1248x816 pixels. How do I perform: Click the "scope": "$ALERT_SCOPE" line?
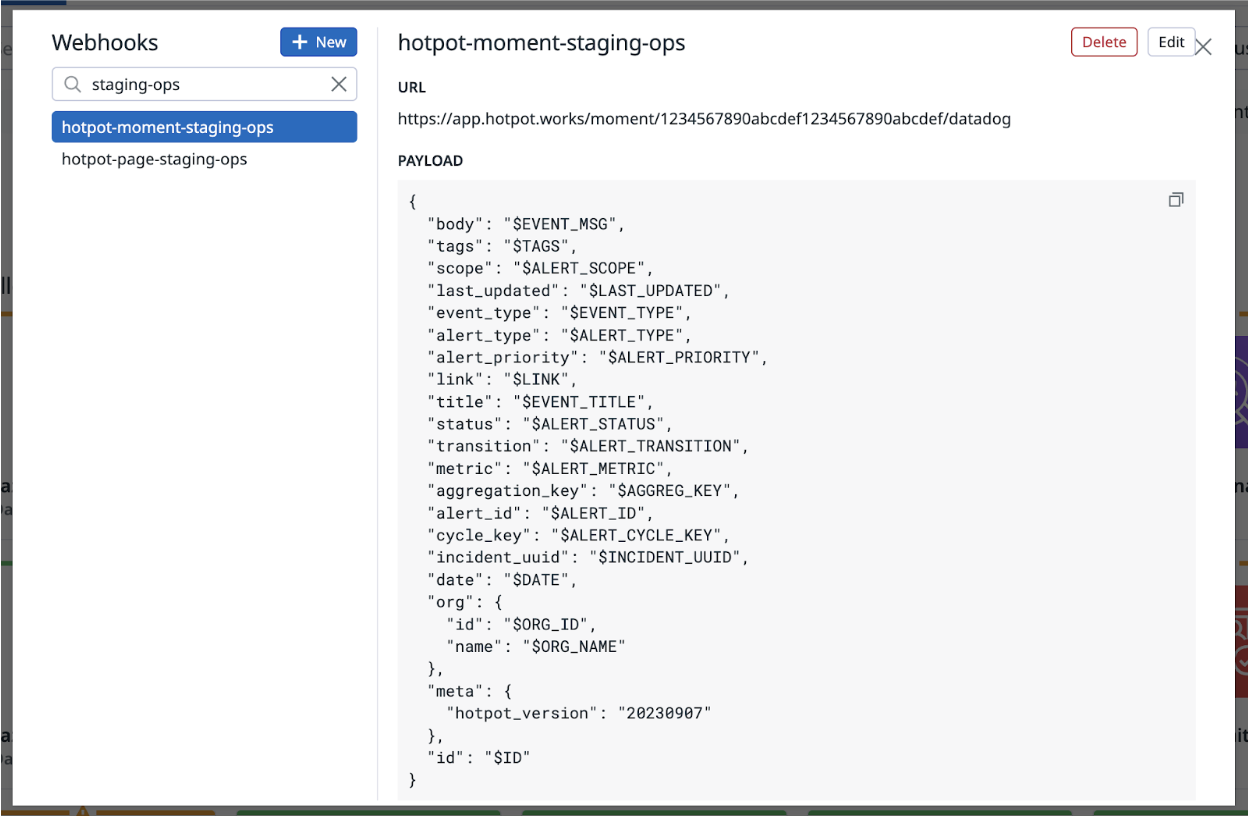(539, 268)
